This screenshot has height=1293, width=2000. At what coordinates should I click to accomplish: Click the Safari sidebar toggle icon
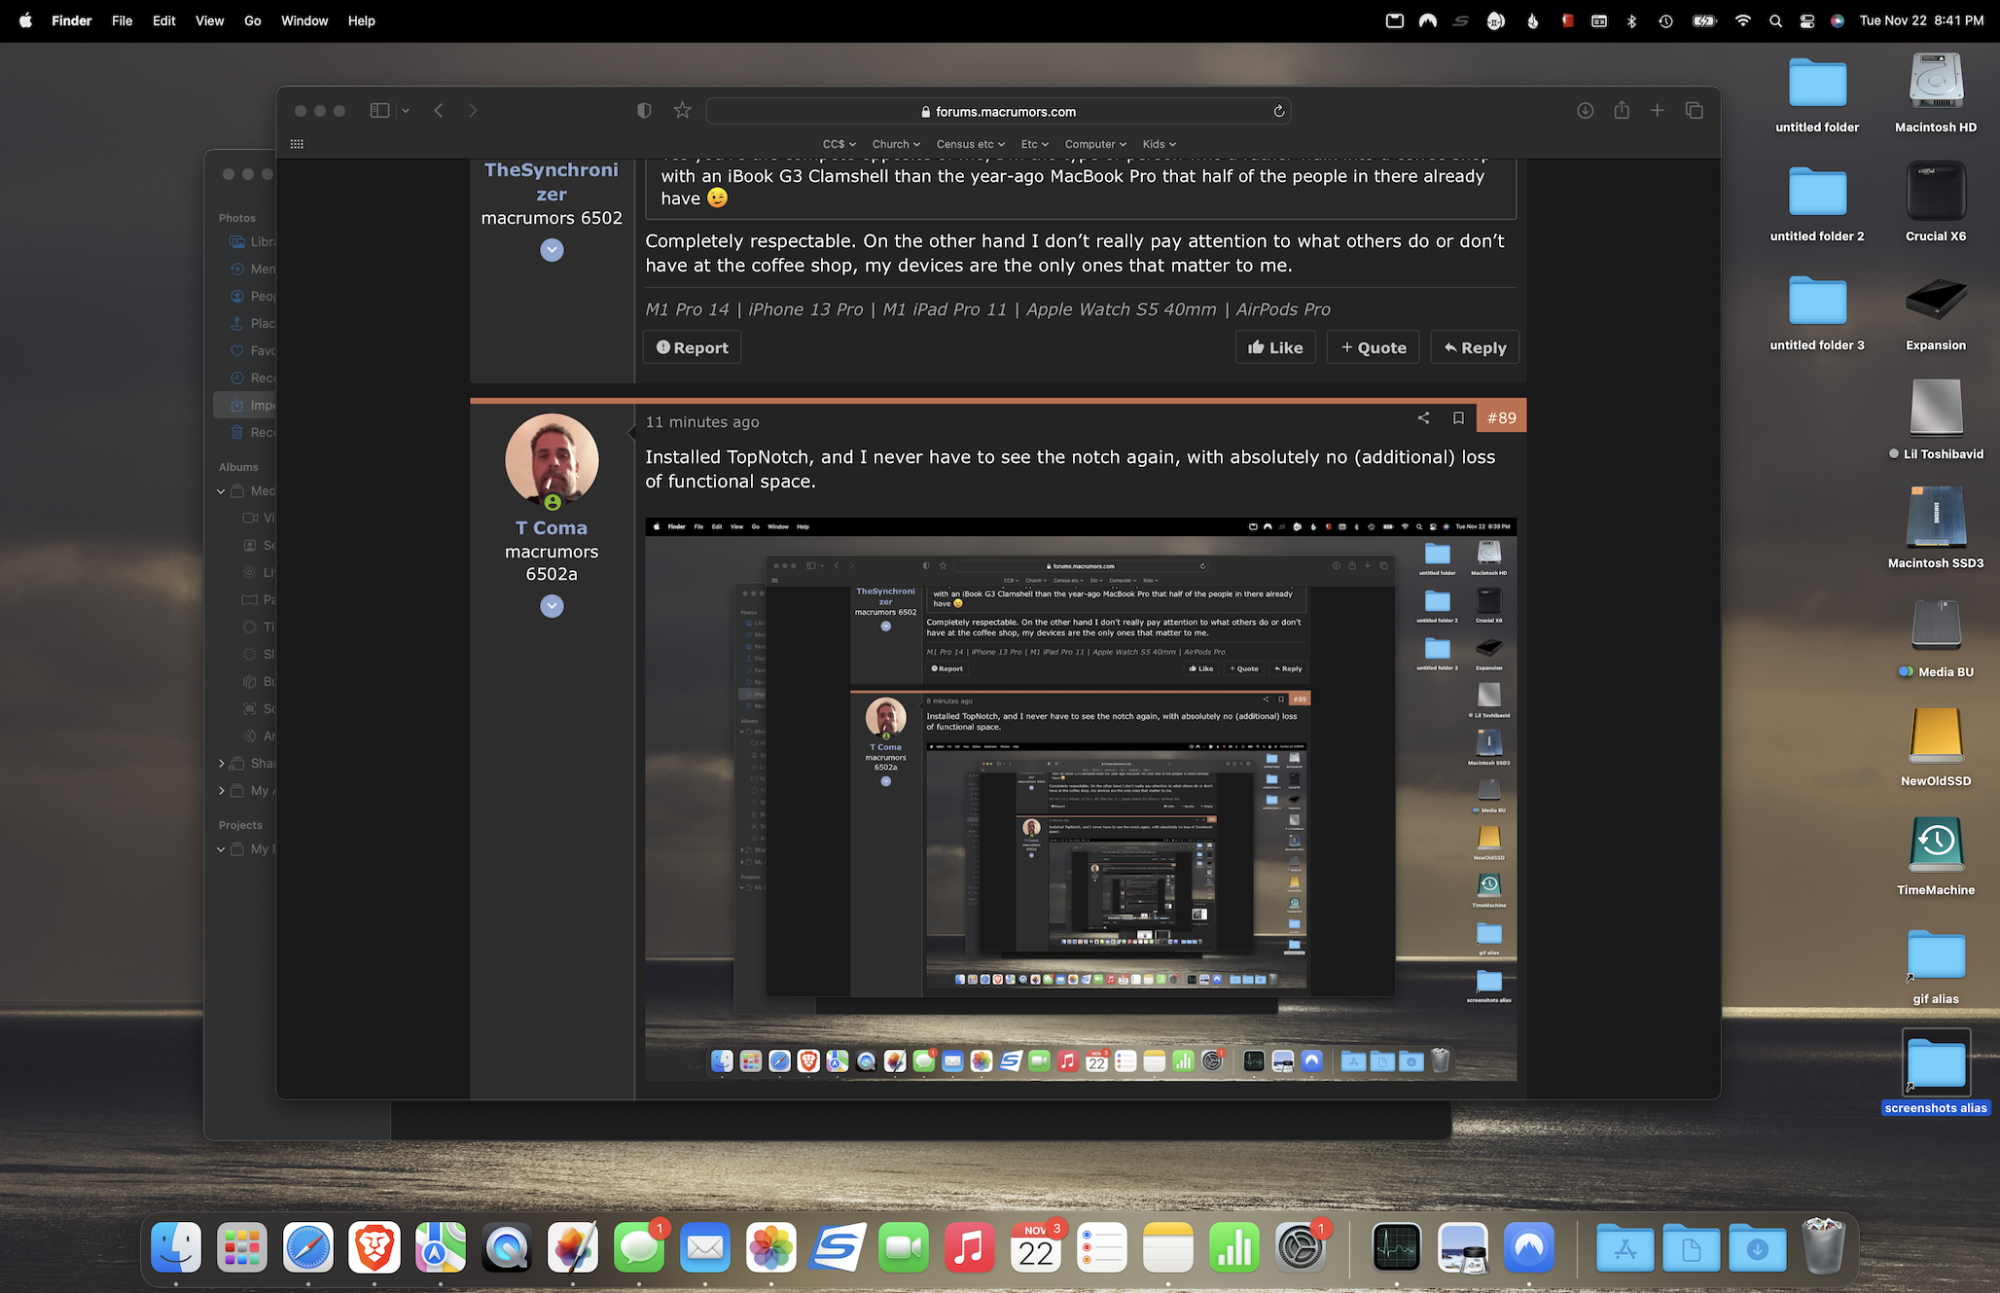point(380,111)
